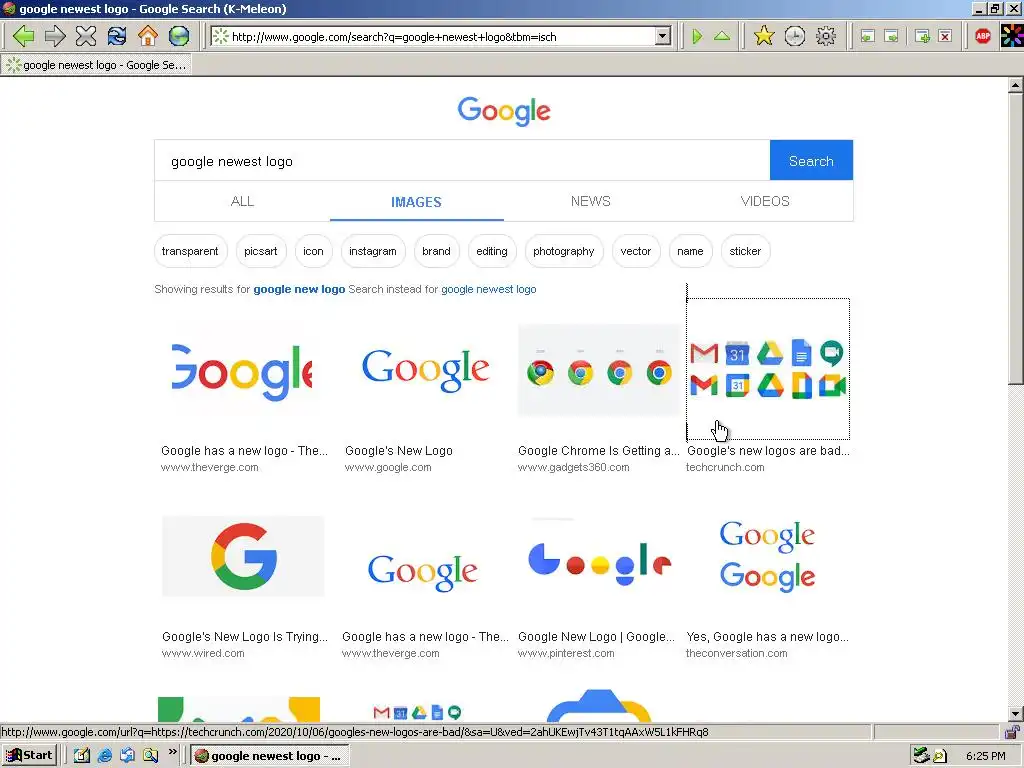Click the green Up triangle icon
Image resolution: width=1024 pixels, height=768 pixels.
point(722,36)
